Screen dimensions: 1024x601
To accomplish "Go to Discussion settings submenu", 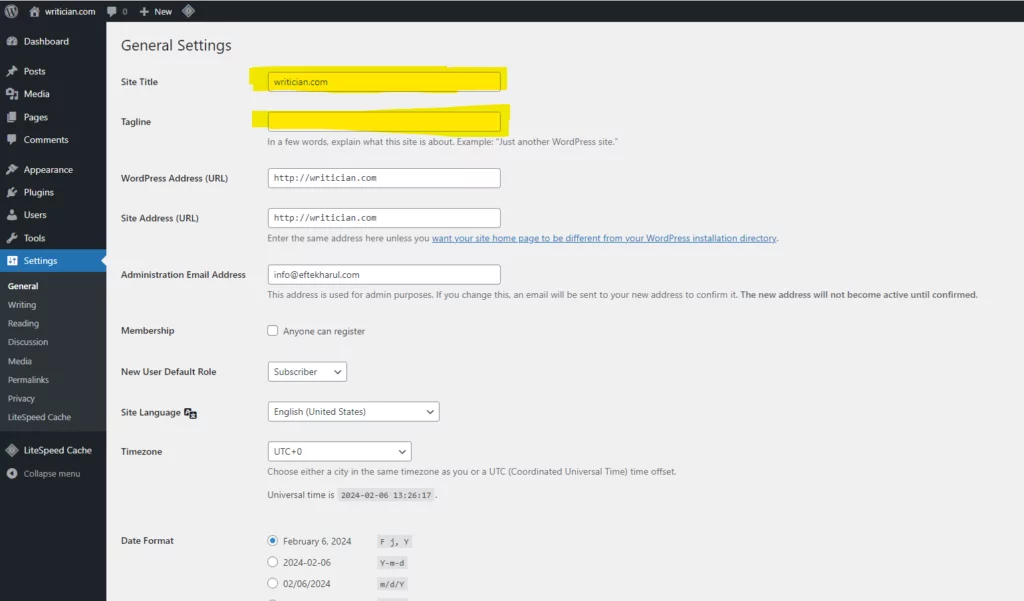I will click(27, 342).
